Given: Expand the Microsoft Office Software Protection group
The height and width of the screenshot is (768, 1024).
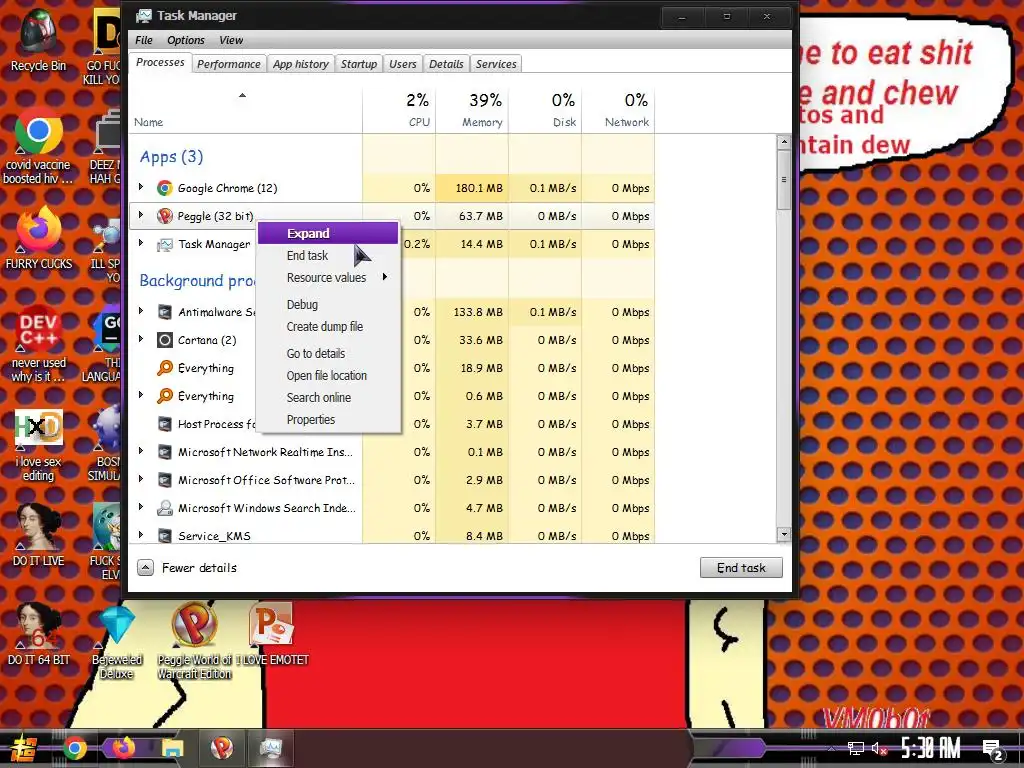Looking at the screenshot, I should click(141, 479).
